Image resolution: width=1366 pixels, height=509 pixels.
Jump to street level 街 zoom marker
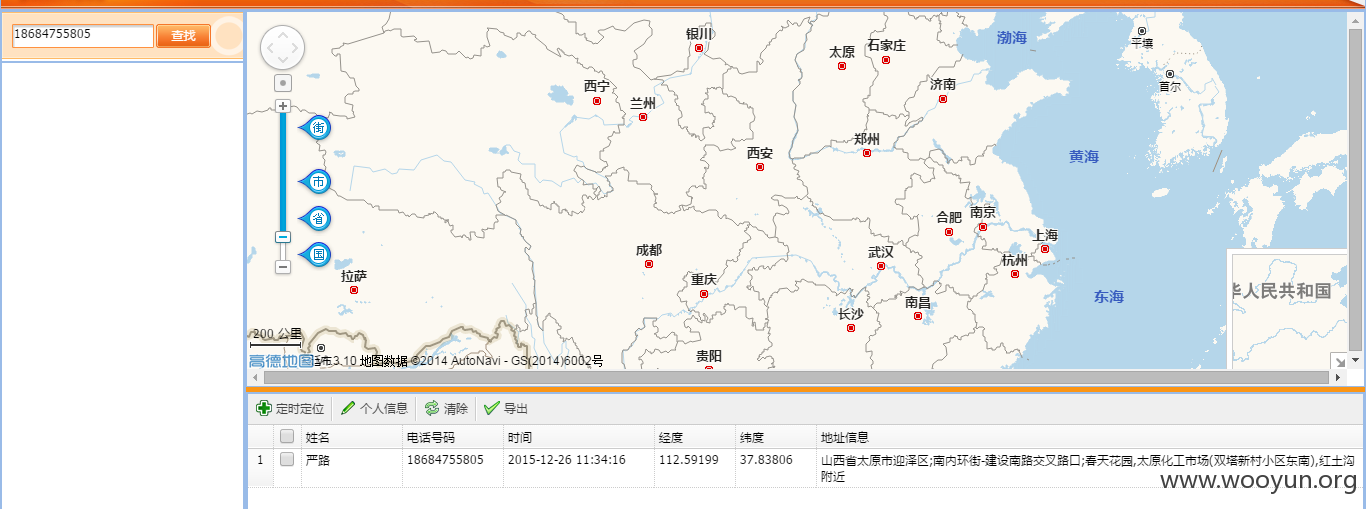pyautogui.click(x=317, y=128)
